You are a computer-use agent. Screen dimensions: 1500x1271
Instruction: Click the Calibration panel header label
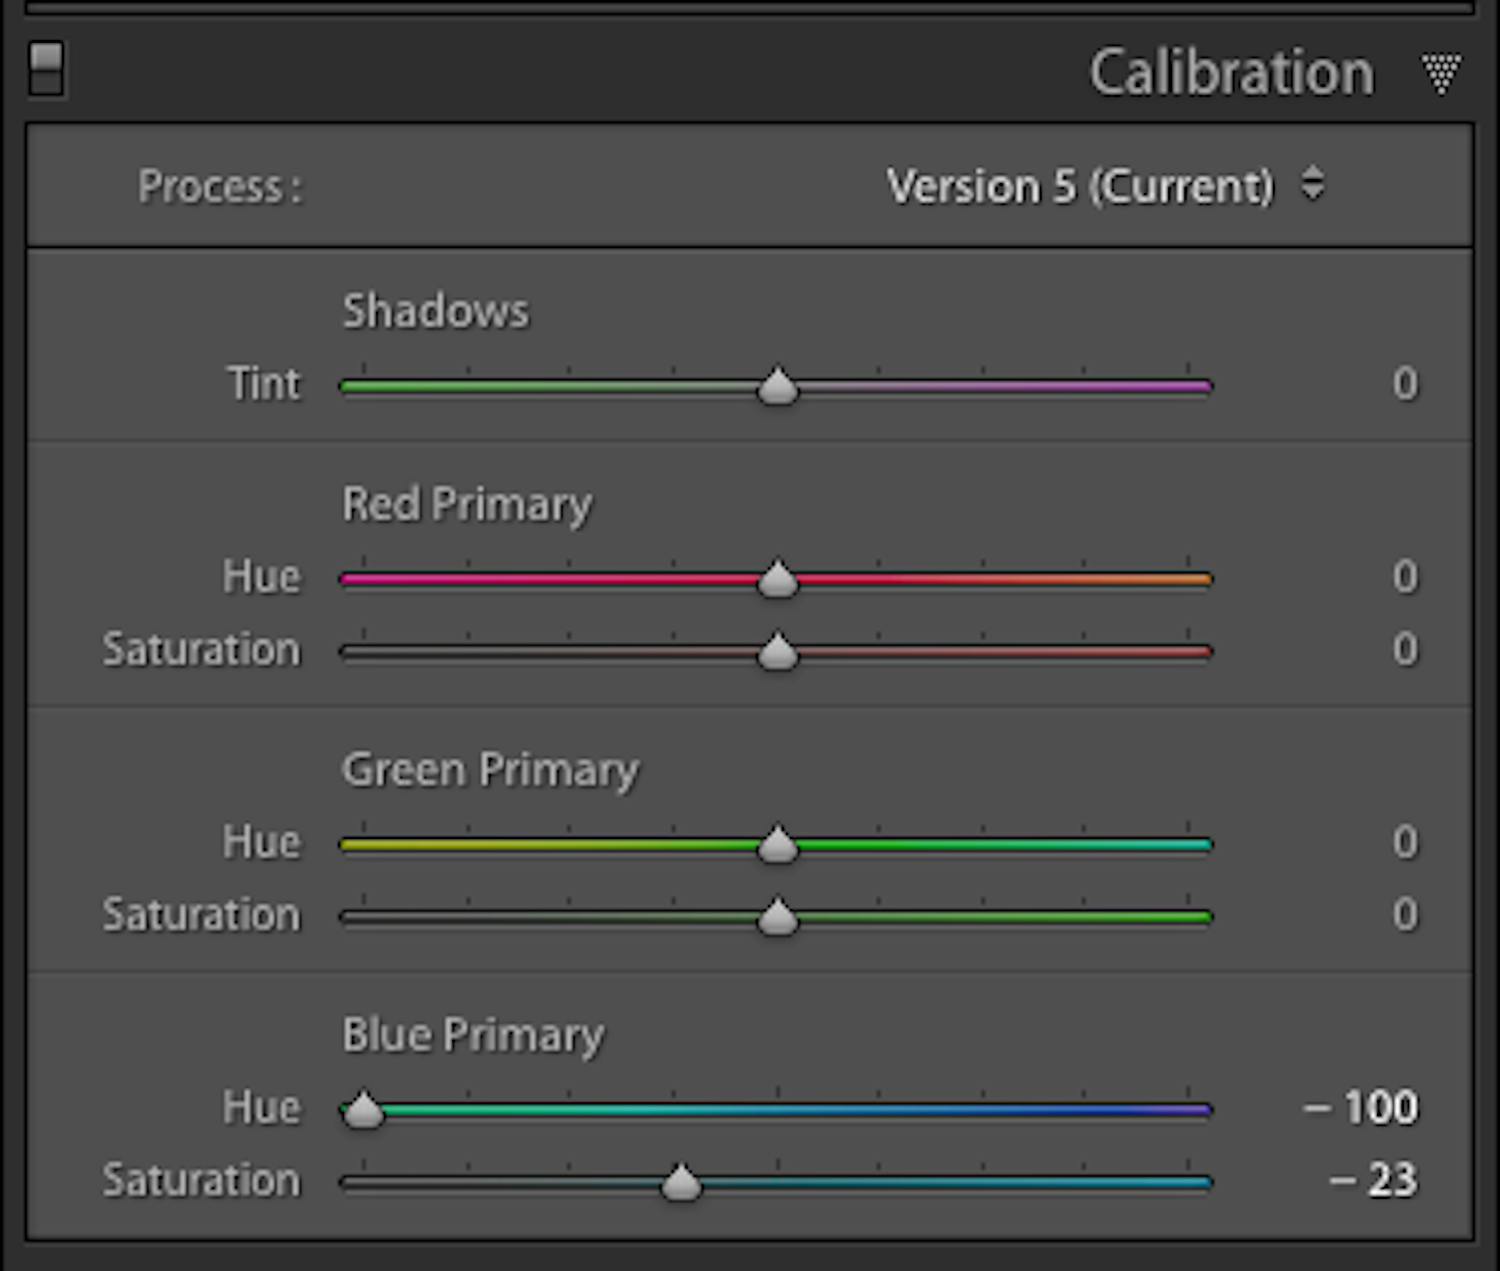pos(1232,72)
